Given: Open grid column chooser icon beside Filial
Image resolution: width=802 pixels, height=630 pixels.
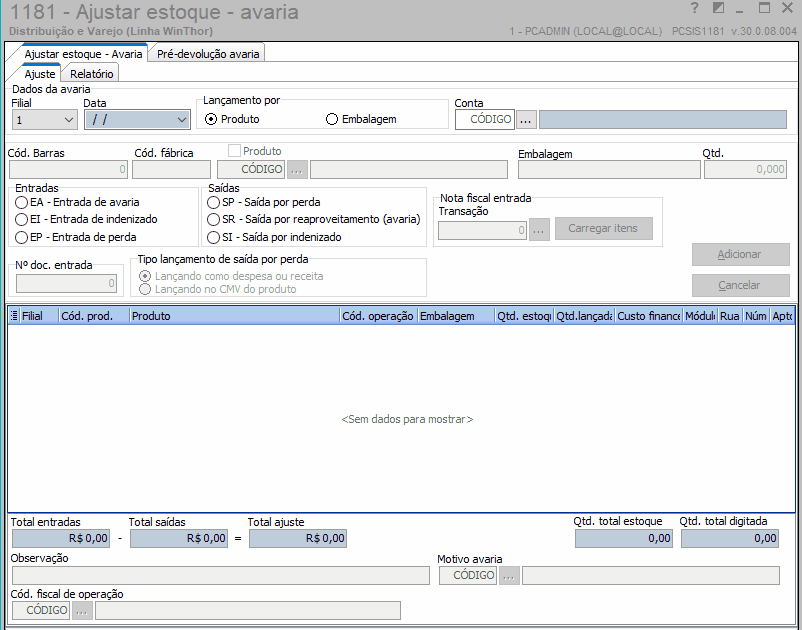Looking at the screenshot, I should (14, 316).
